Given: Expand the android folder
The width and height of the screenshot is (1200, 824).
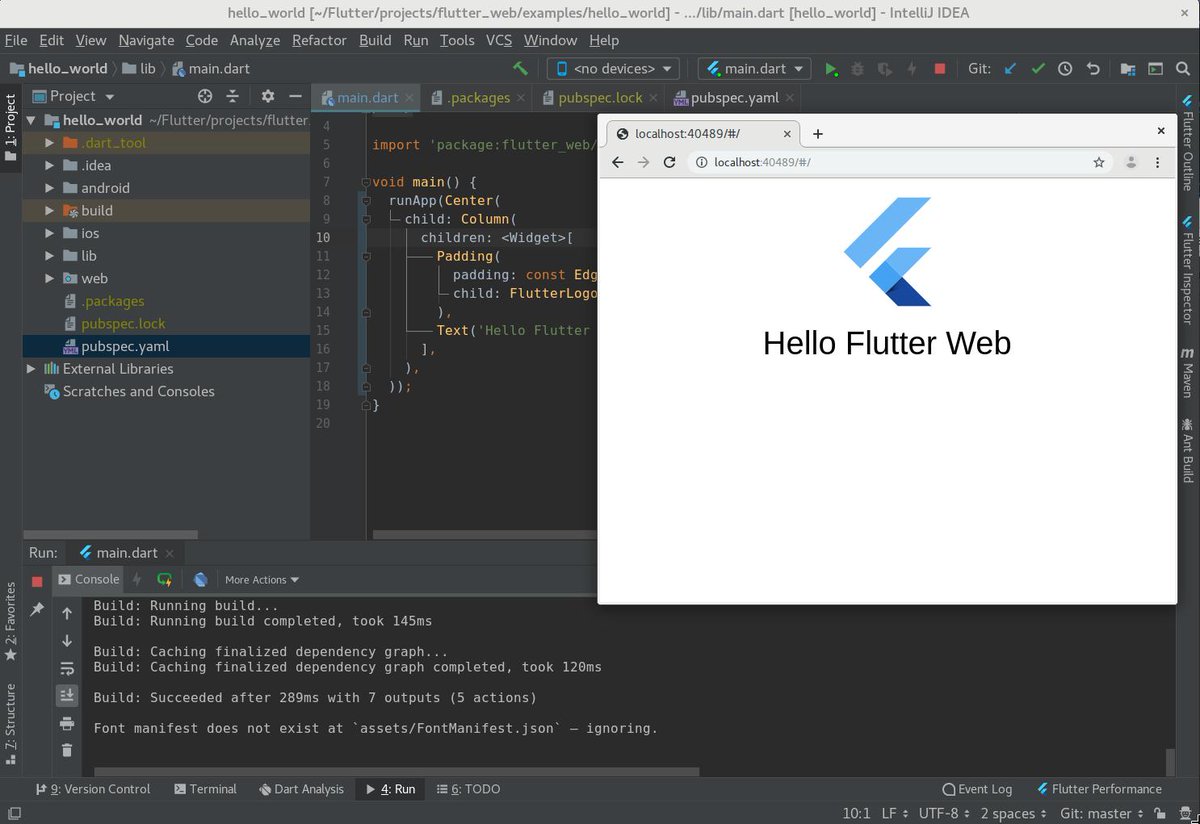Looking at the screenshot, I should click(x=49, y=188).
